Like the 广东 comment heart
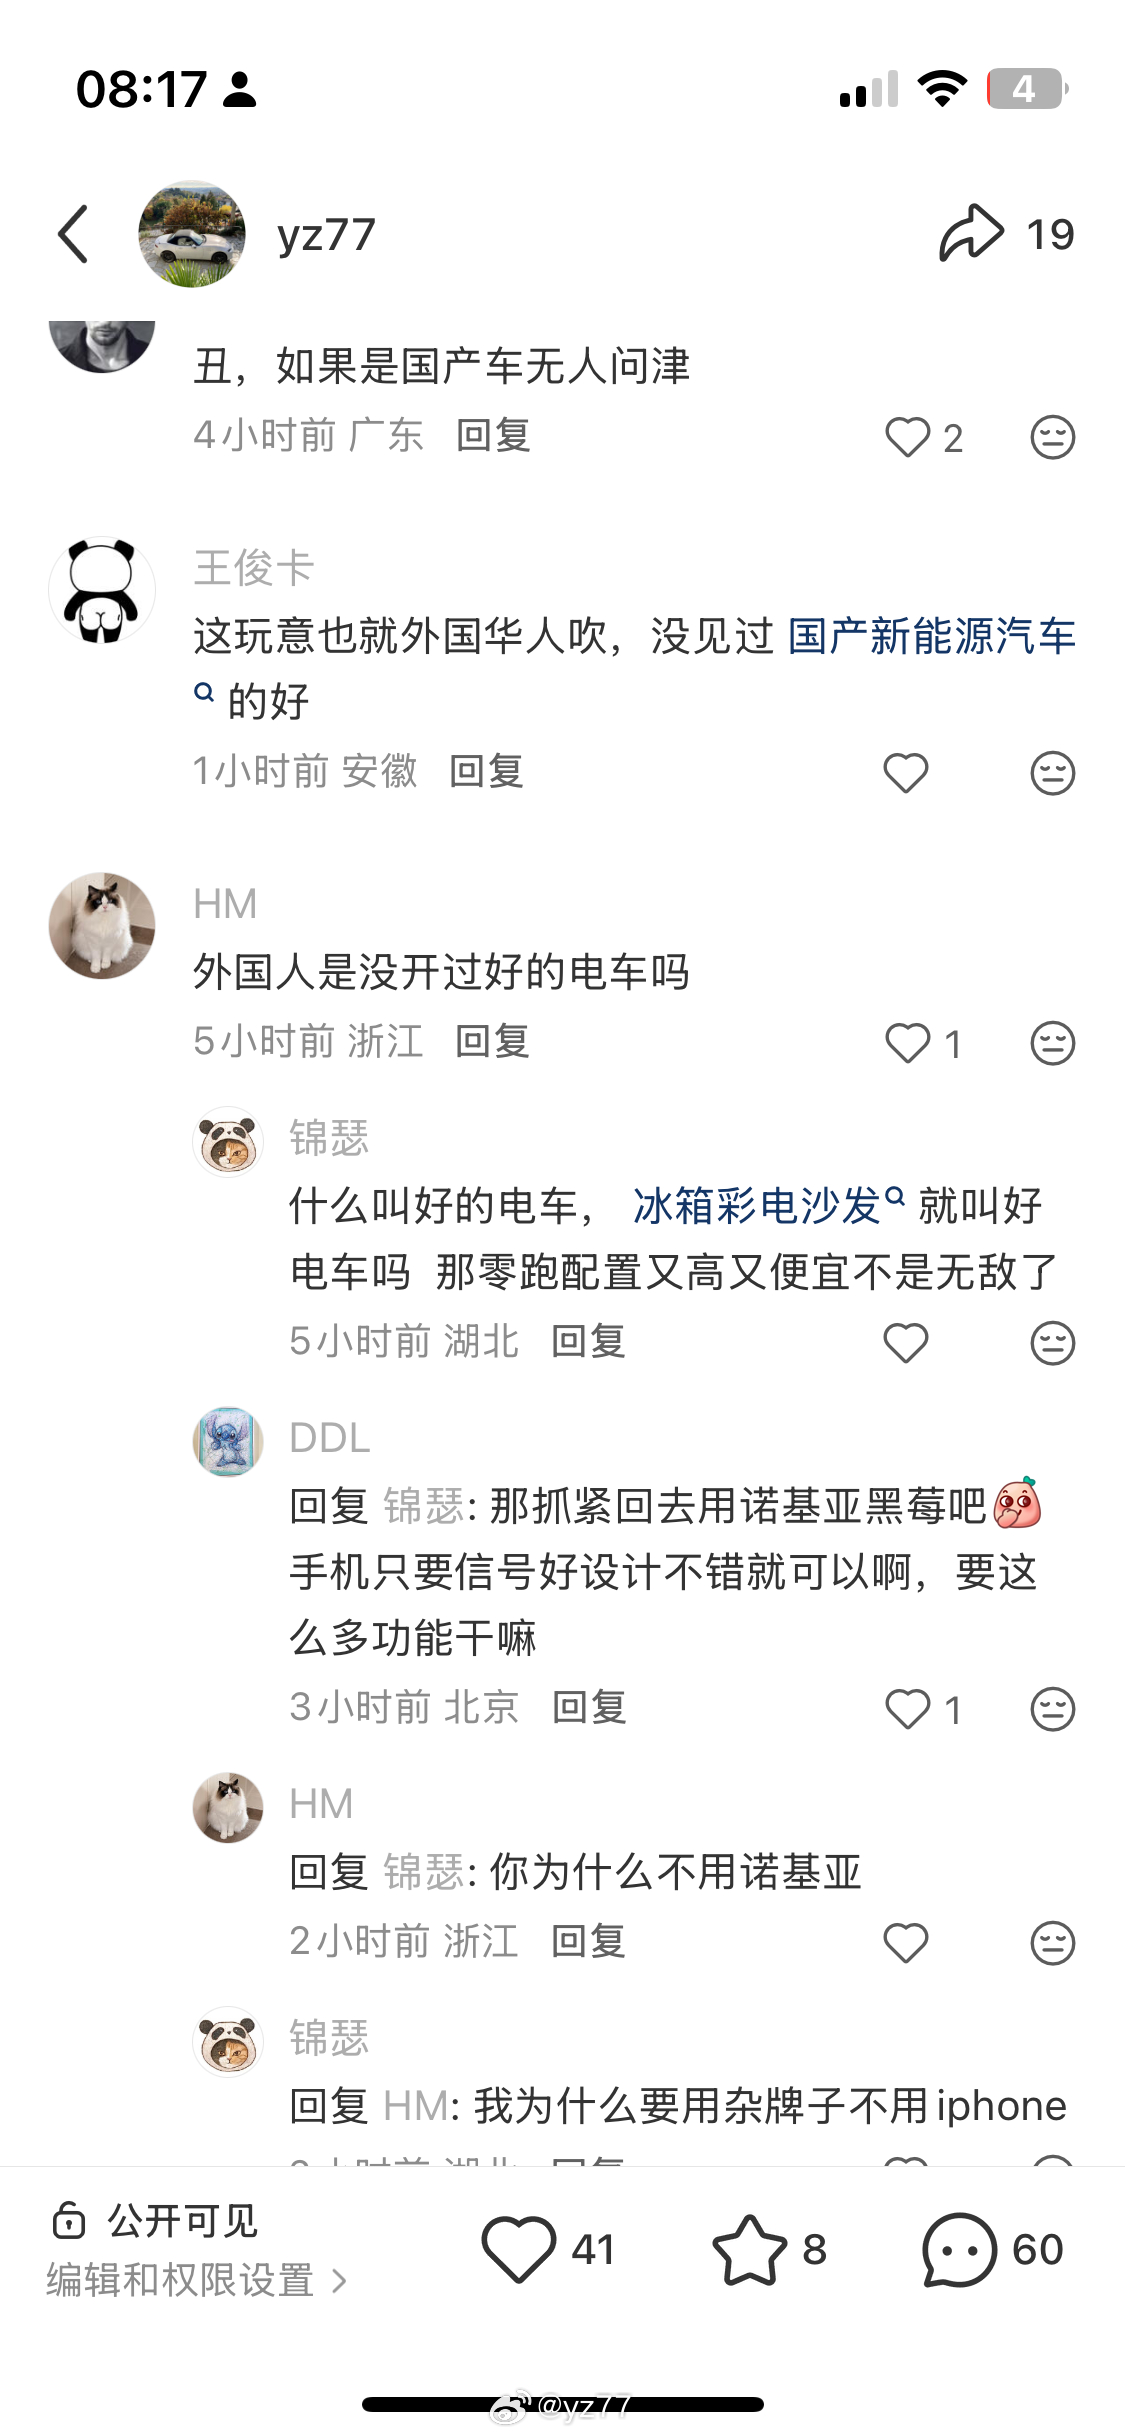Screen dimensions: 1125x2436 point(908,437)
